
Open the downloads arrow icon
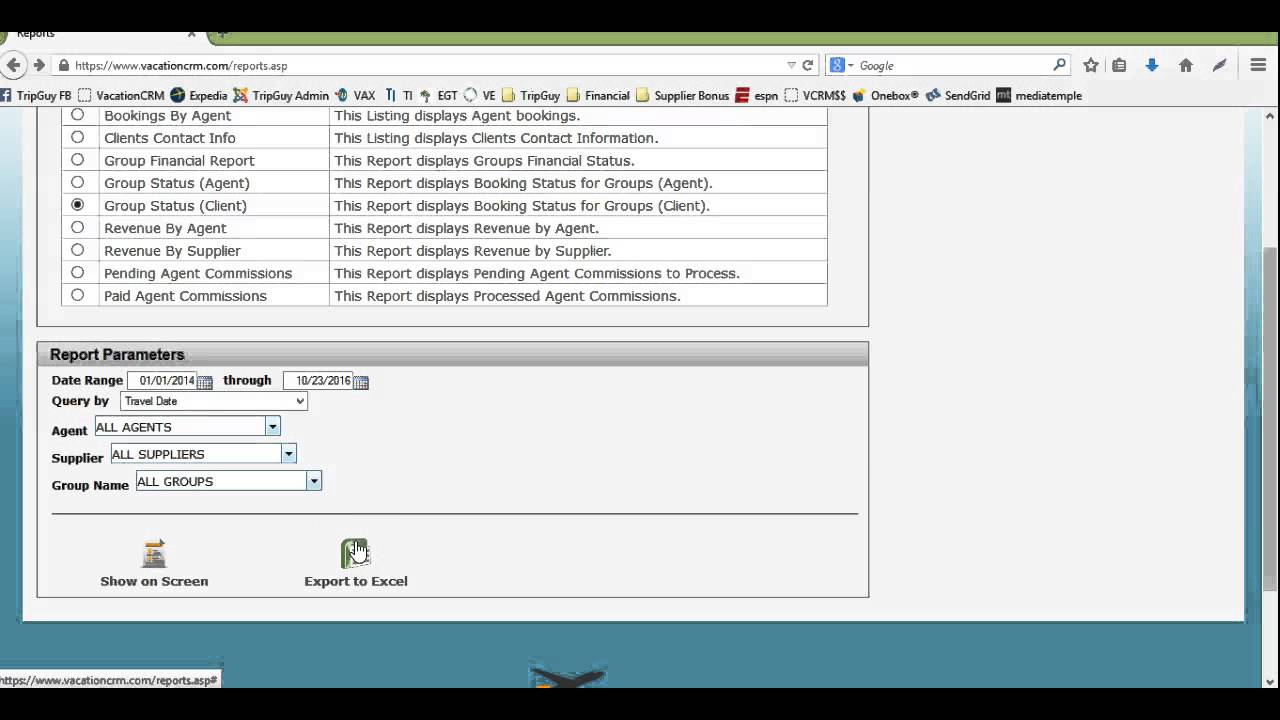(1152, 65)
